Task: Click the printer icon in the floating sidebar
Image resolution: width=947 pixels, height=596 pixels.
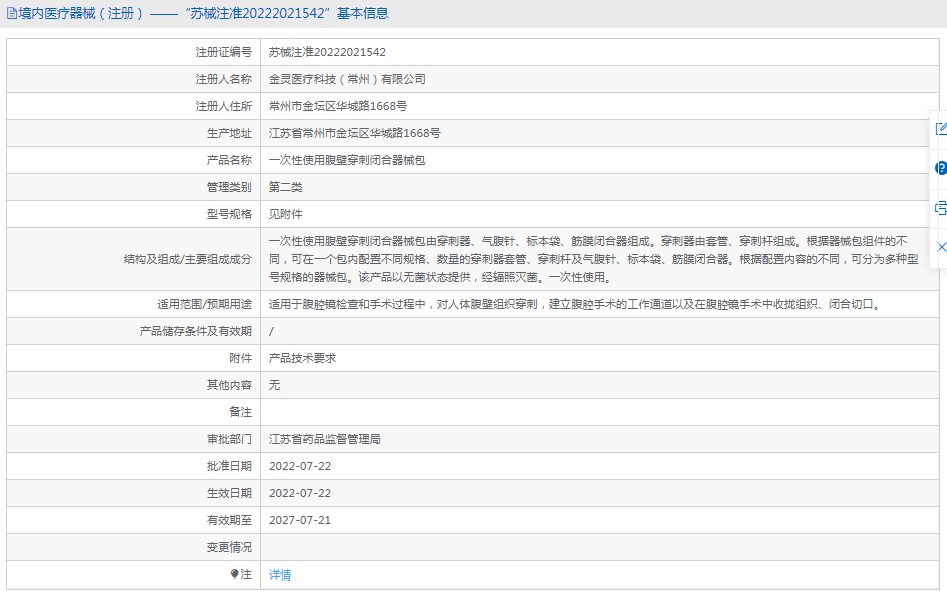Action: [941, 208]
